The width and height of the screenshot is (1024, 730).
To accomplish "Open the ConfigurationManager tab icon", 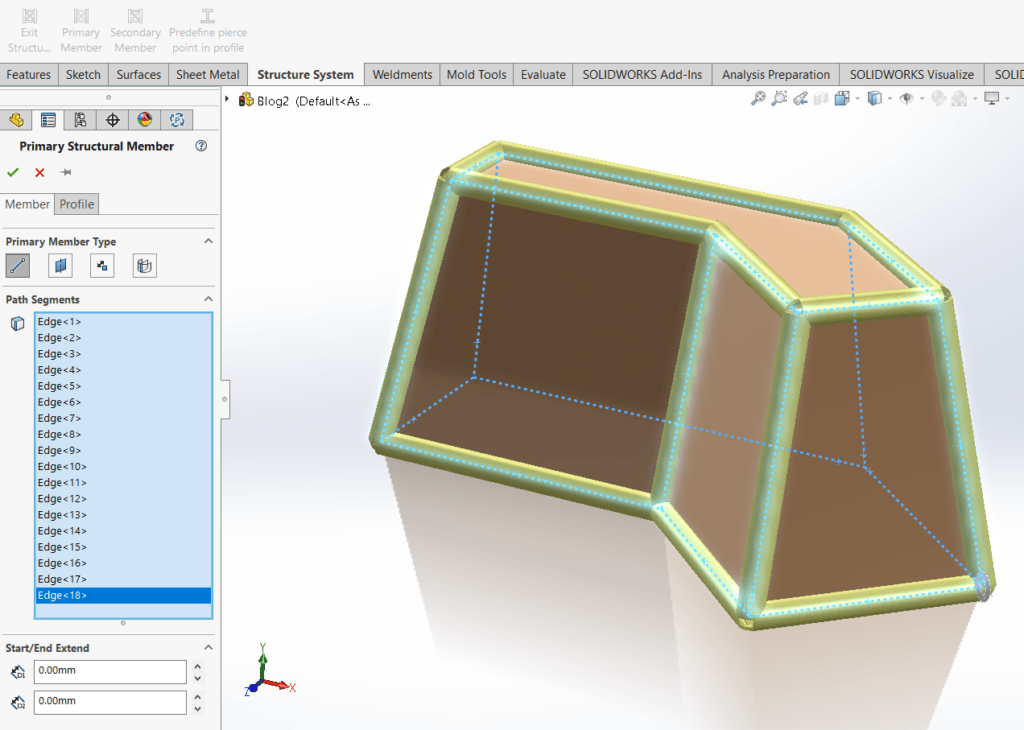I will 79,120.
